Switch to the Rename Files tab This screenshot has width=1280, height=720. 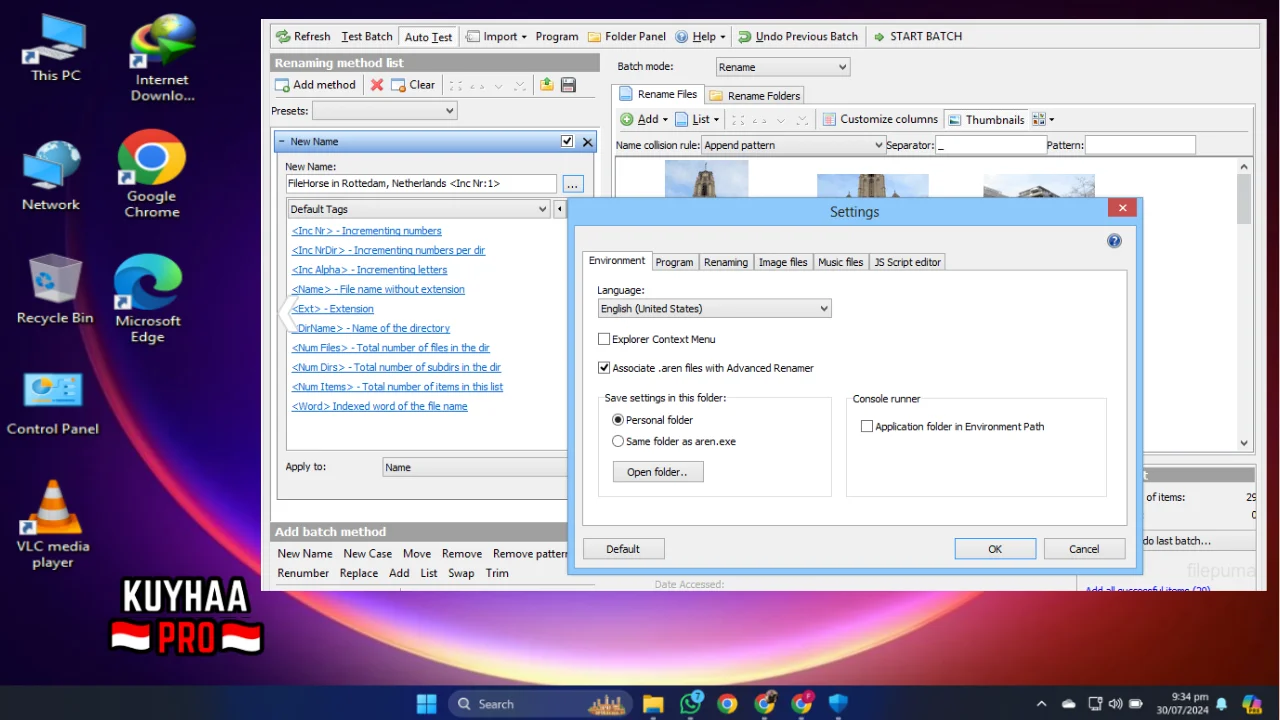[657, 94]
